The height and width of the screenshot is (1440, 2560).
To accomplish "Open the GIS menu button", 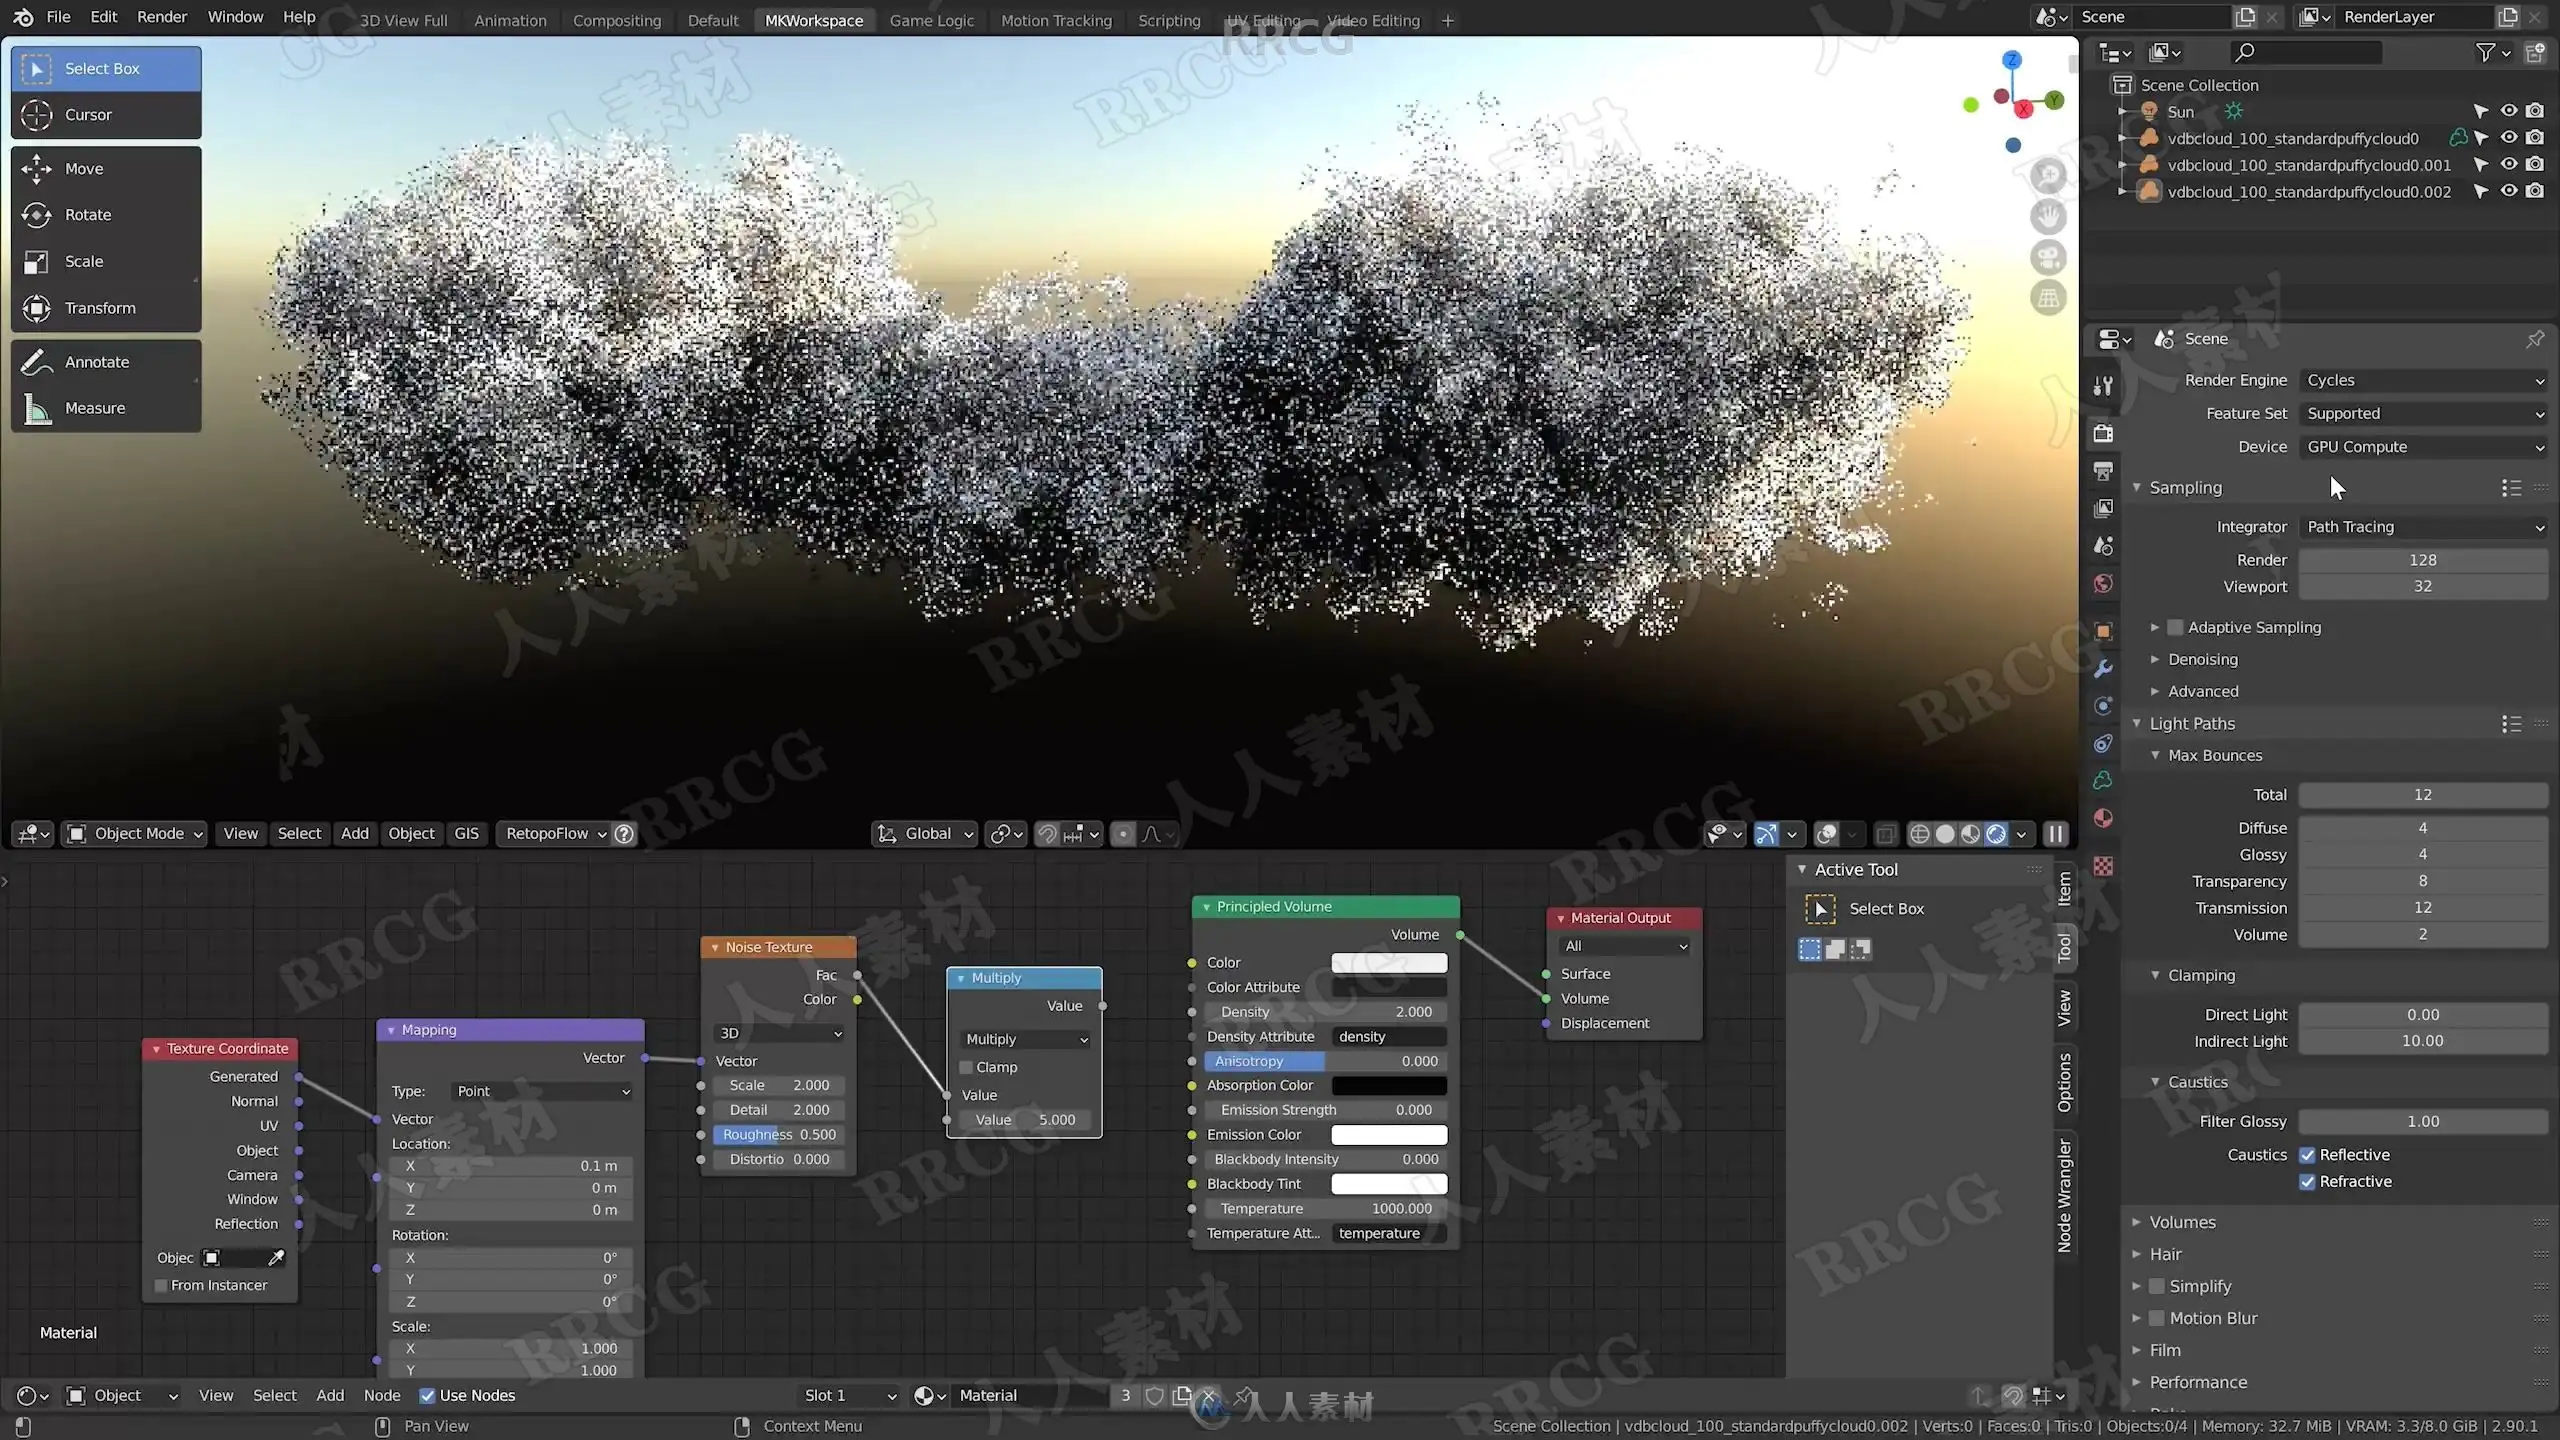I will 466,834.
